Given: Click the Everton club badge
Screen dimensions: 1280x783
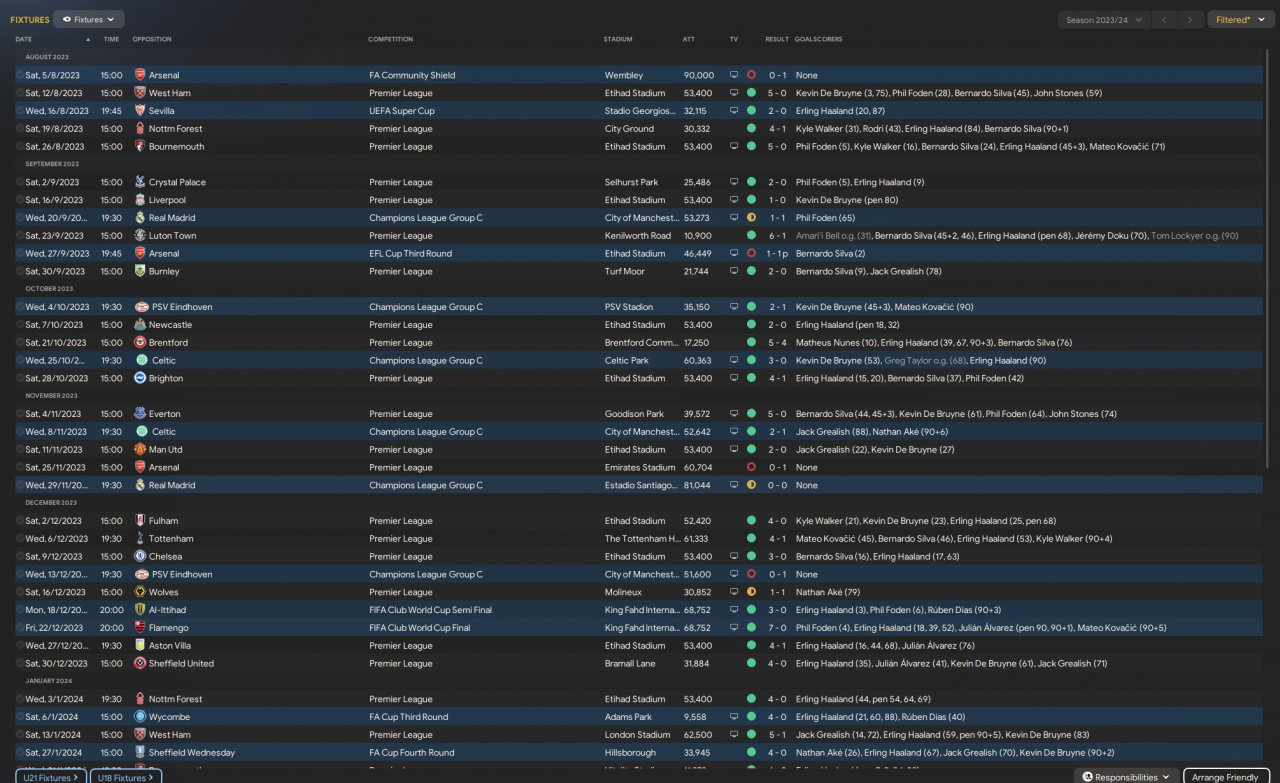Looking at the screenshot, I should [x=140, y=414].
